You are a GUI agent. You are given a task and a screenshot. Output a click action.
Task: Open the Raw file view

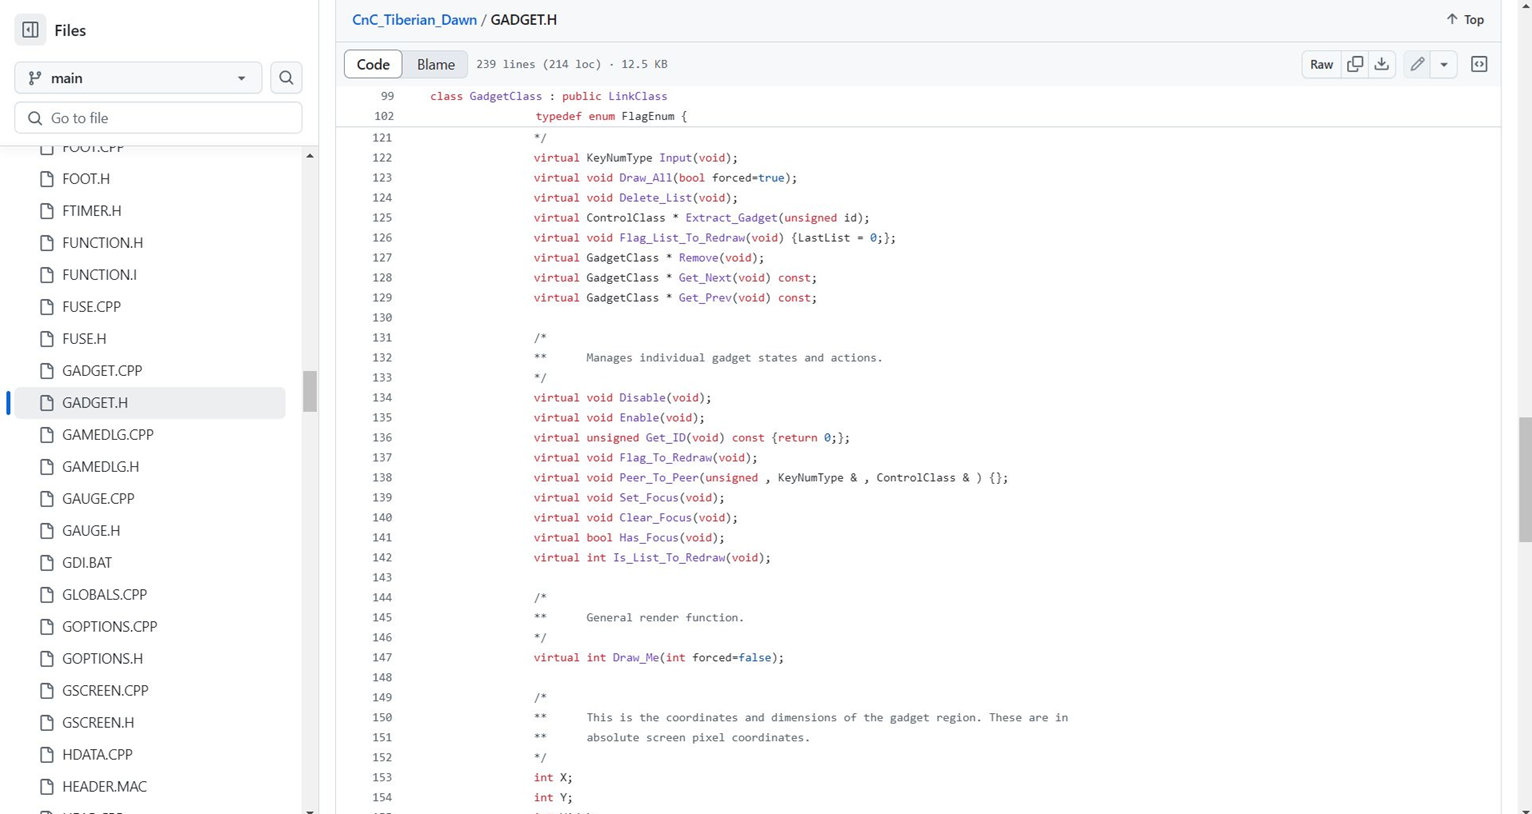[1321, 64]
